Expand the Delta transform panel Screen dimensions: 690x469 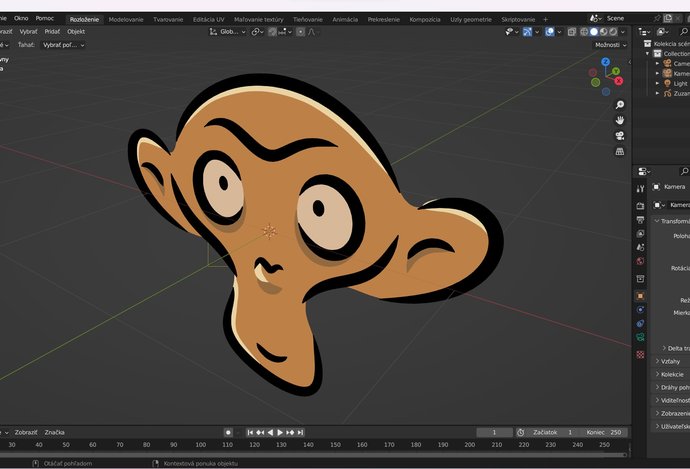pos(675,348)
